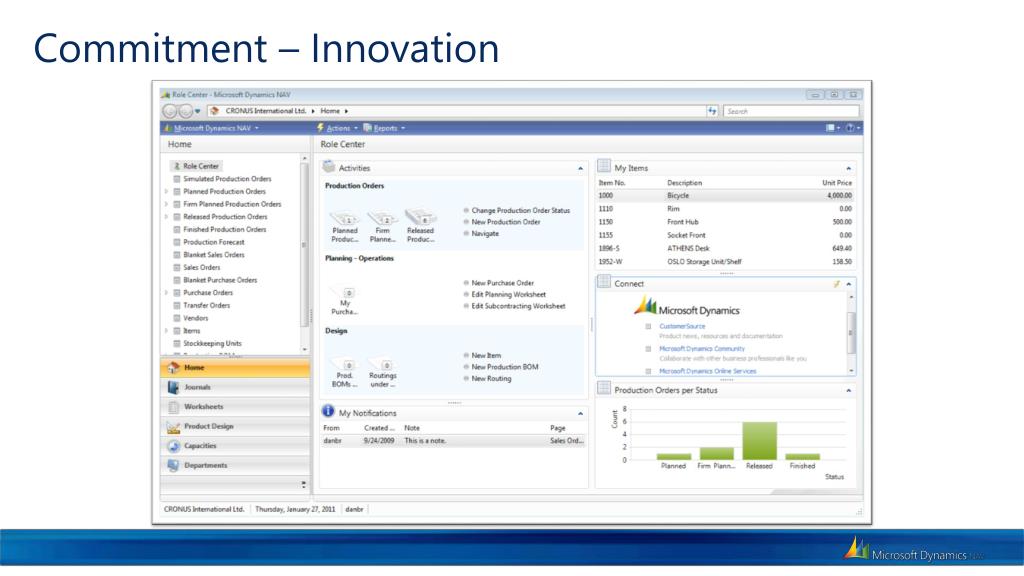Screen dimensions: 1024x576
Task: Click the help icon in menu bar
Action: coord(850,128)
